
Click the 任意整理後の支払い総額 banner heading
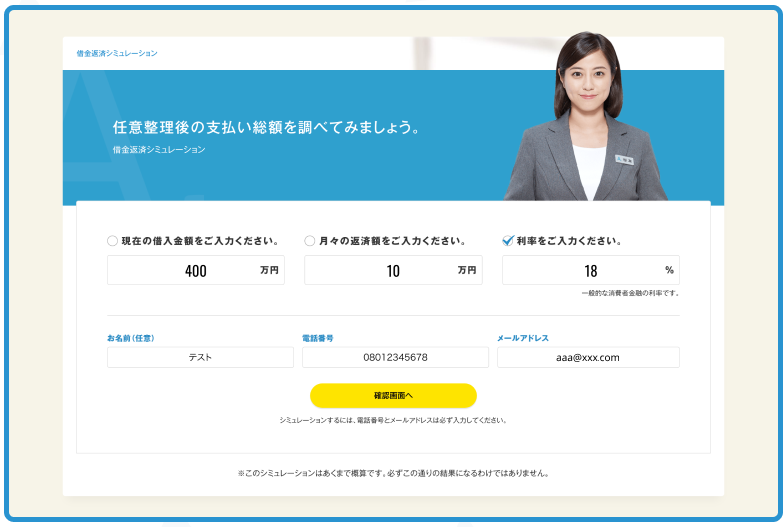pos(266,128)
